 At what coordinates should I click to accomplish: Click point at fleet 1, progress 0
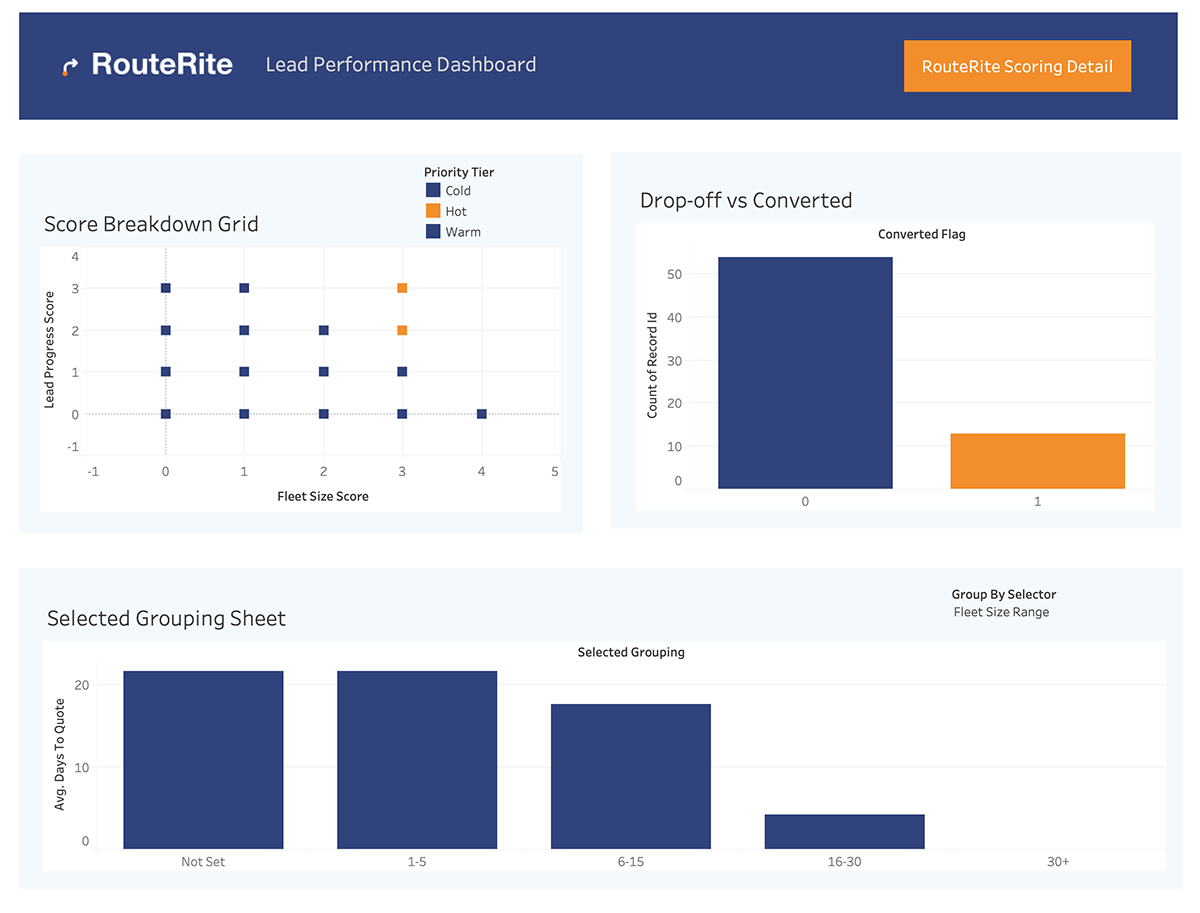[244, 414]
